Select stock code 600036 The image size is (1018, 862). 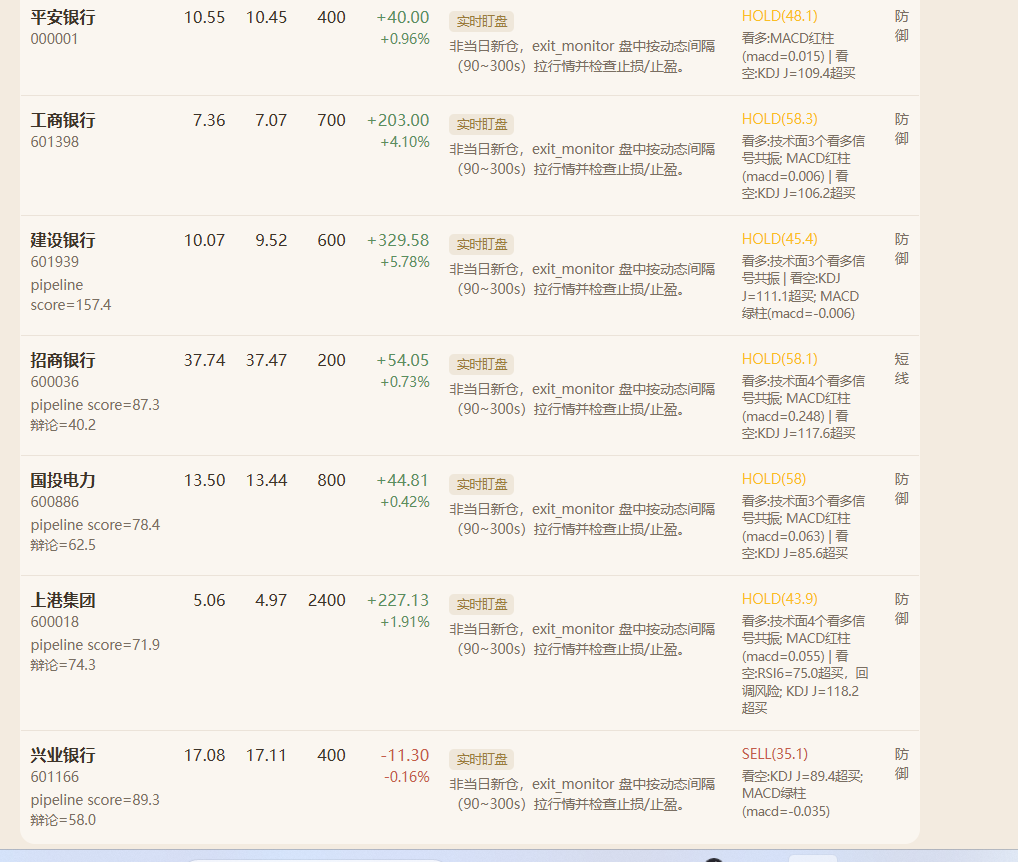coord(55,382)
